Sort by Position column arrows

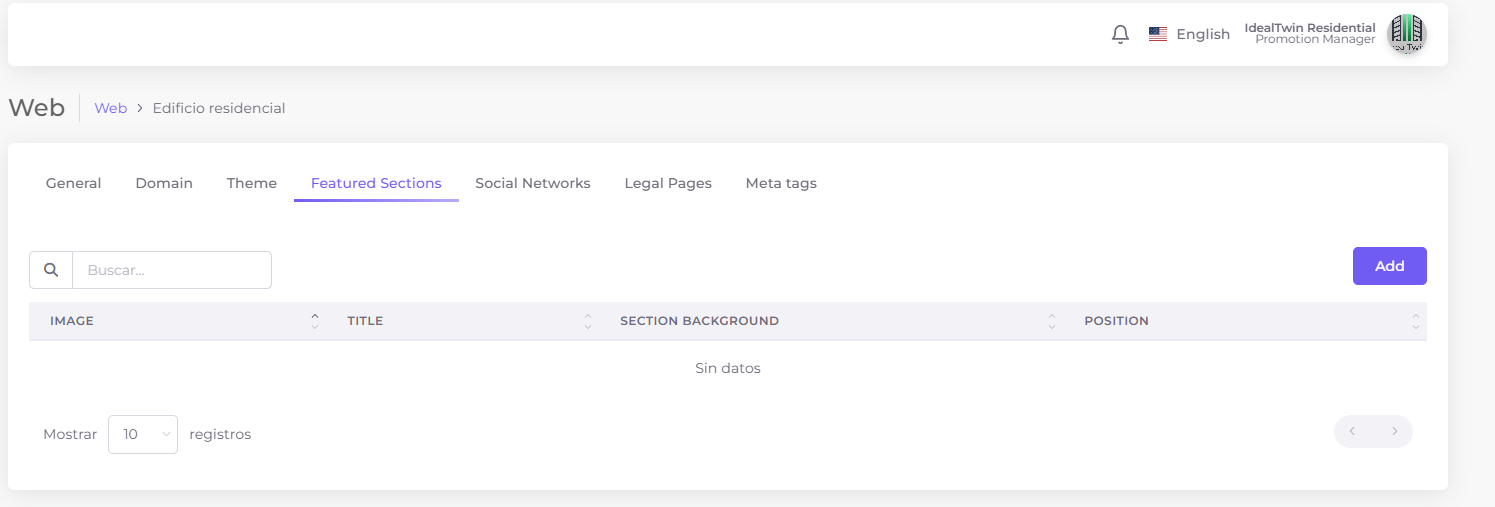click(x=1415, y=321)
